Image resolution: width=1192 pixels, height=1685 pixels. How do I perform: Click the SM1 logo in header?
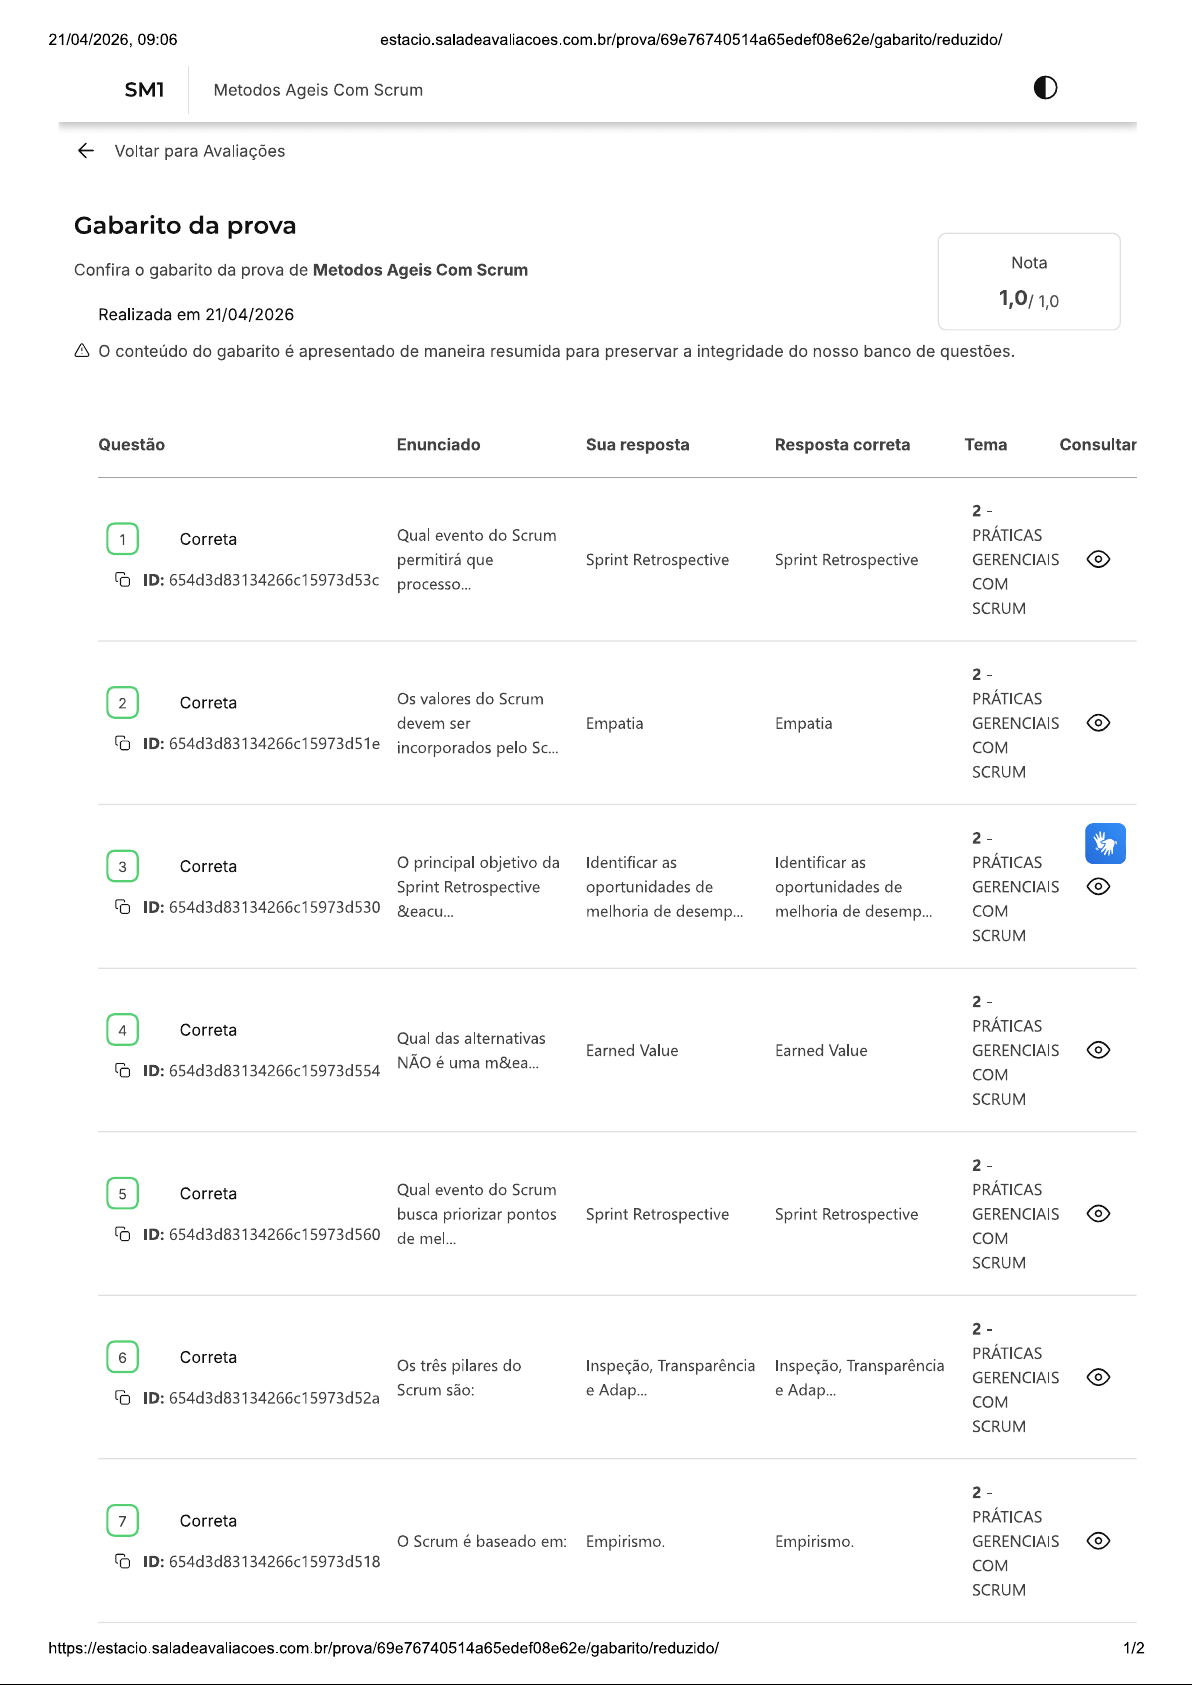[x=144, y=90]
